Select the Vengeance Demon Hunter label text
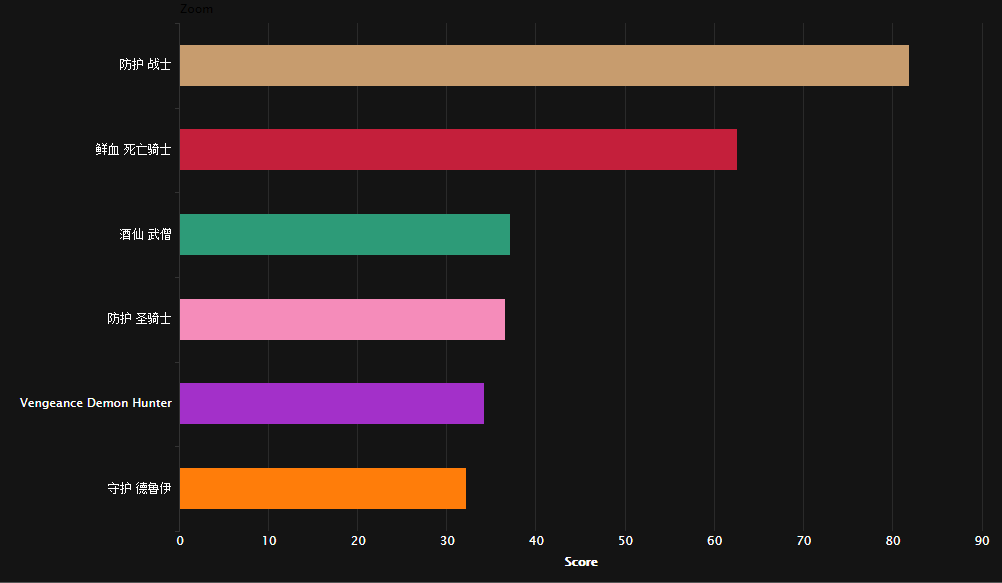Screen dimensions: 1002x583 click(96, 403)
